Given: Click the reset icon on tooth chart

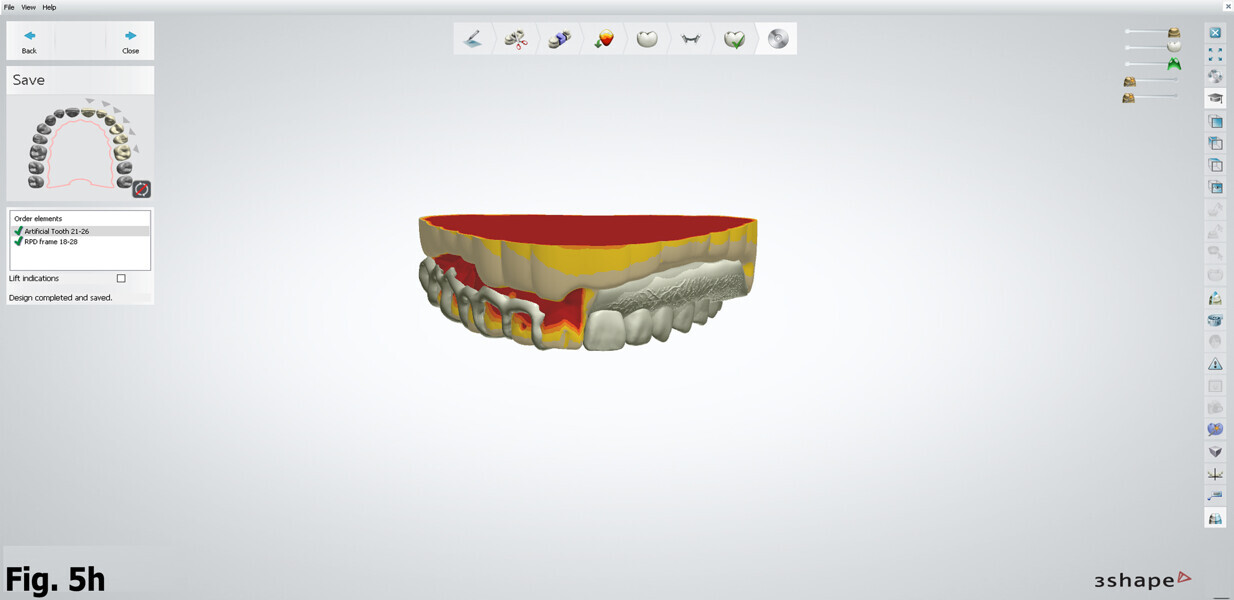Looking at the screenshot, I should click(141, 188).
